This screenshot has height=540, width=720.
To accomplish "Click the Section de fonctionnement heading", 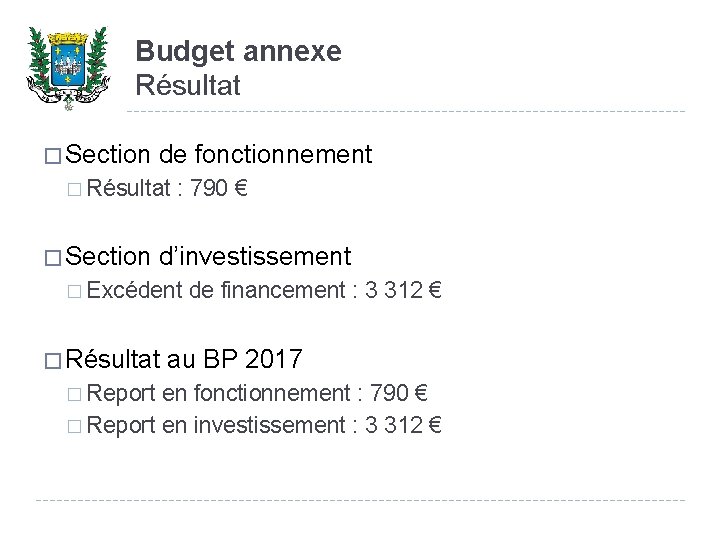I will tap(219, 154).
